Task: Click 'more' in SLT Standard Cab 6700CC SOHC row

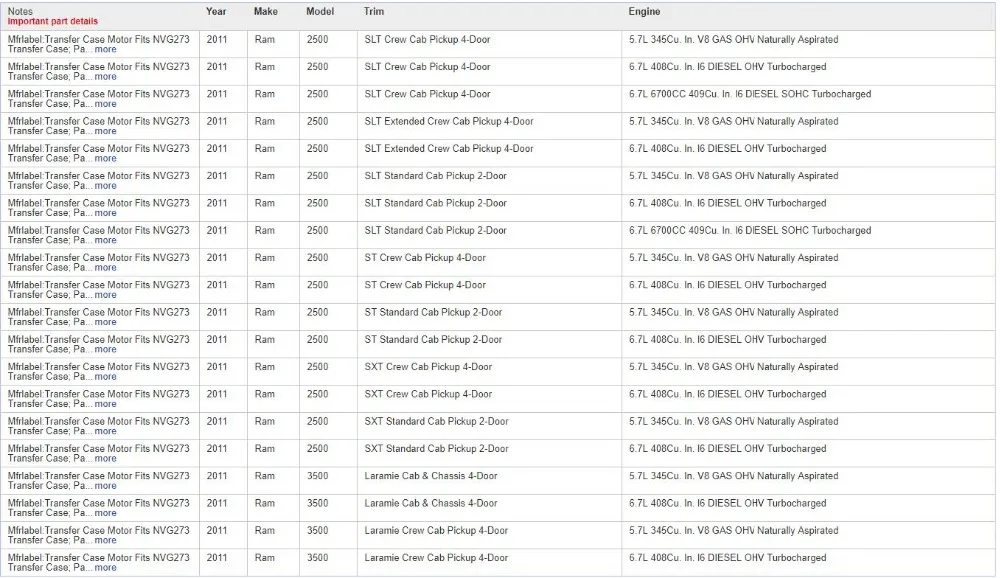Action: click(105, 241)
